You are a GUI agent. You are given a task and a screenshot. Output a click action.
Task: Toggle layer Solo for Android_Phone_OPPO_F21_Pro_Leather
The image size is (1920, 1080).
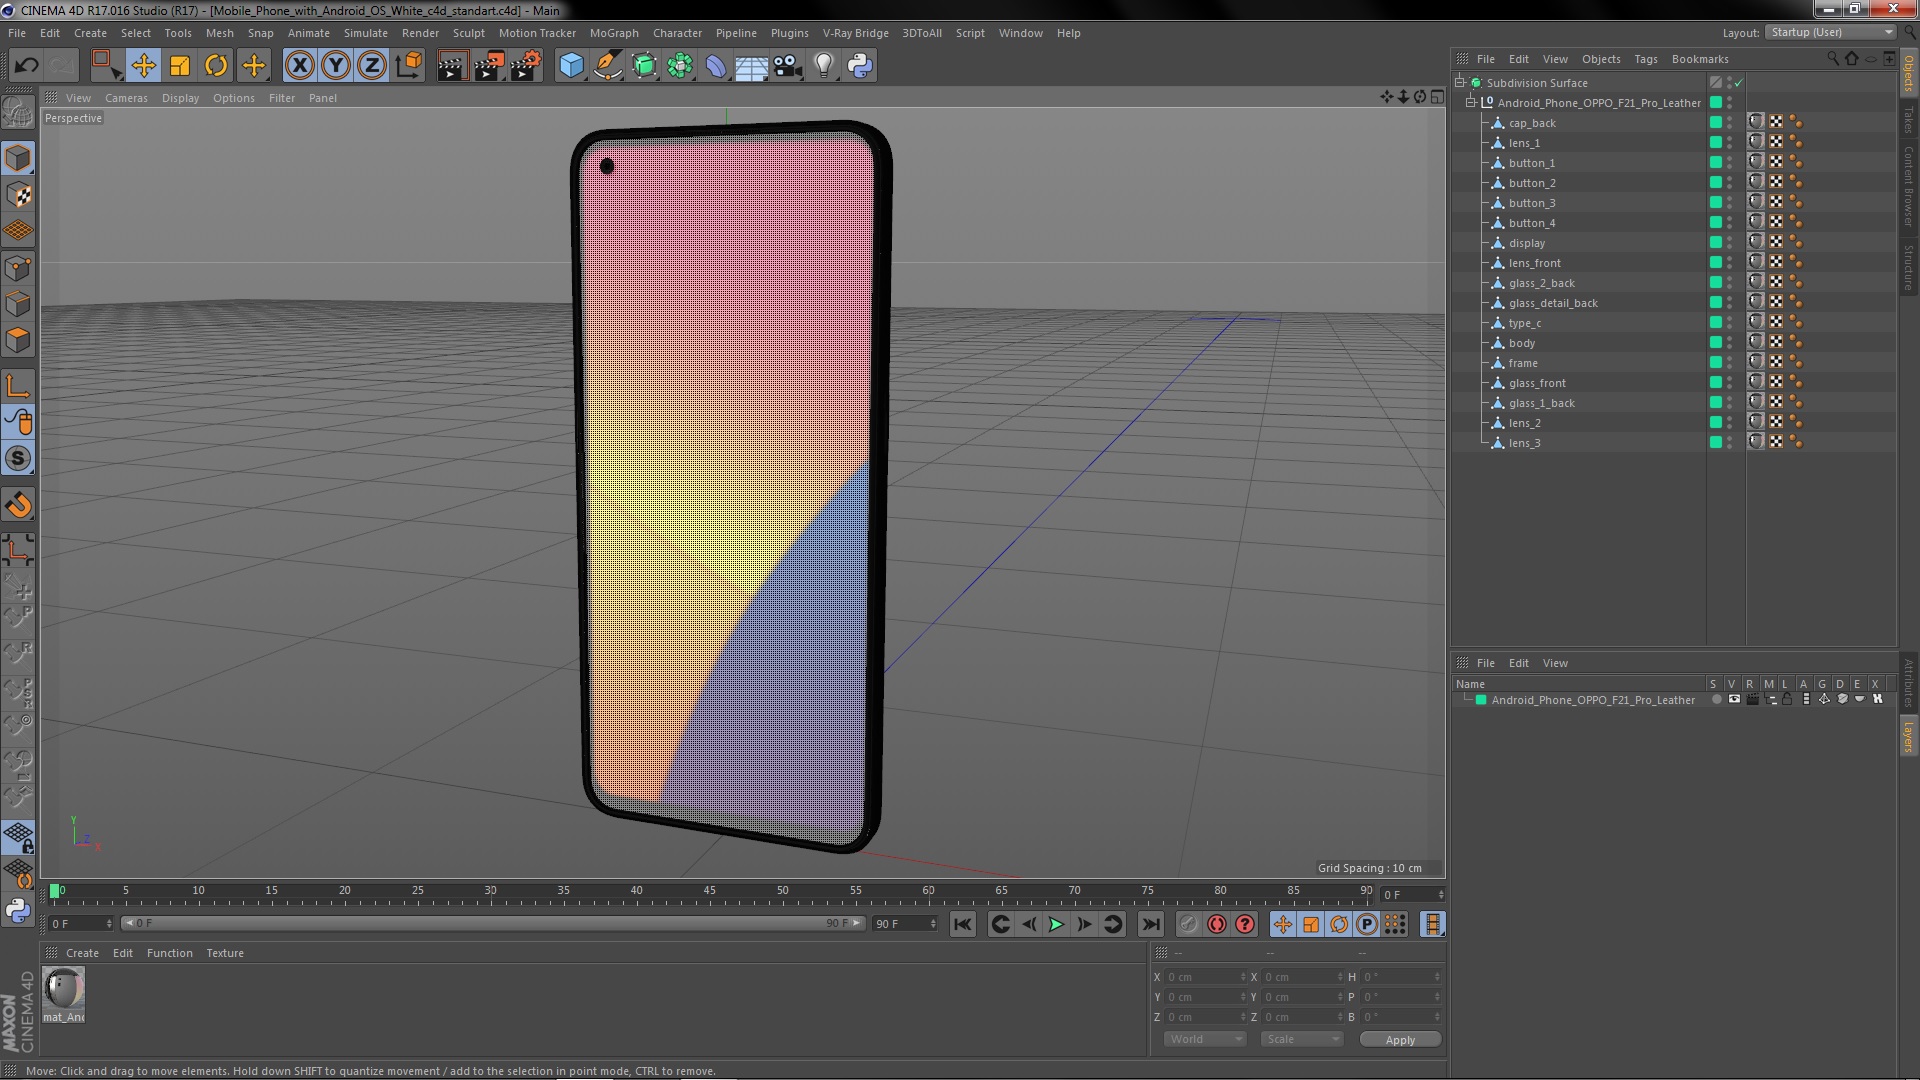tap(1716, 700)
